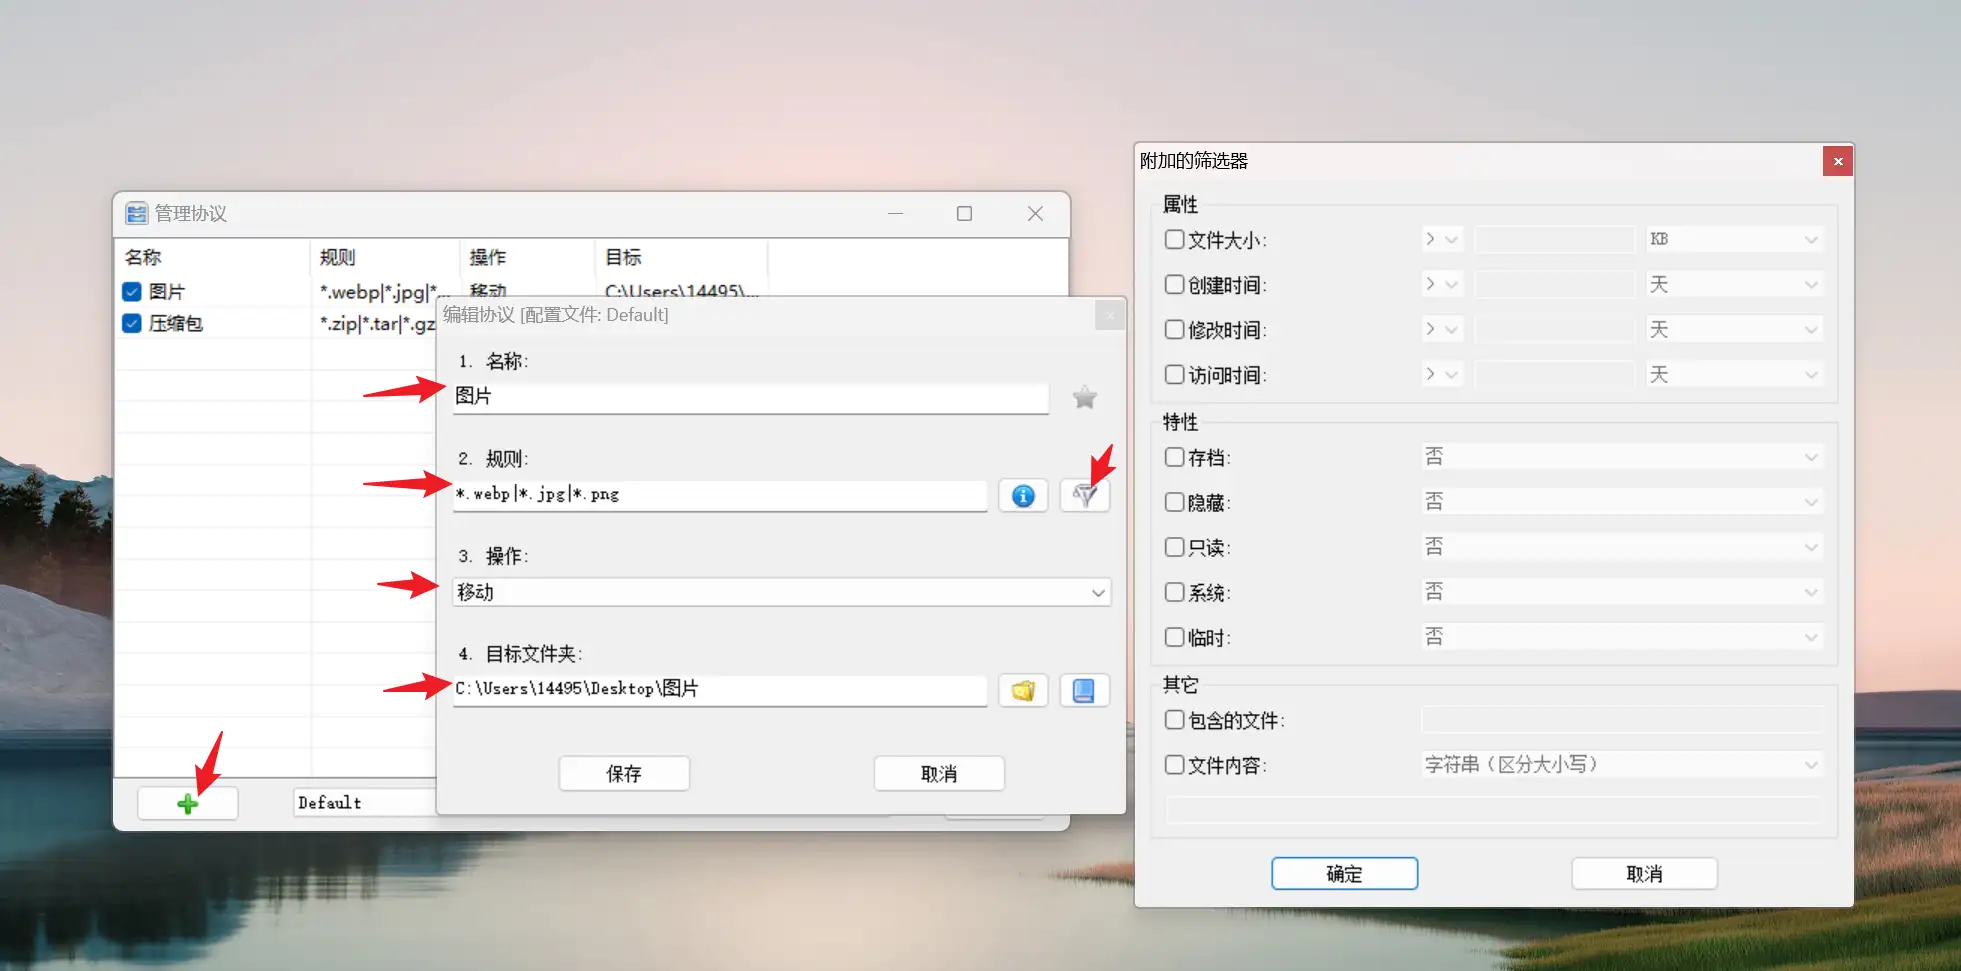
Task: Uncheck the 压缩包 rule checkbox
Action: (x=131, y=323)
